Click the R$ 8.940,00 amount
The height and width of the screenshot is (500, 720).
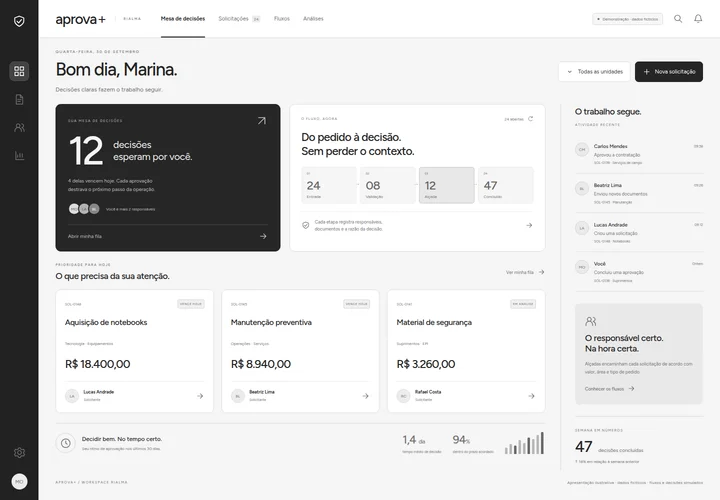260,364
